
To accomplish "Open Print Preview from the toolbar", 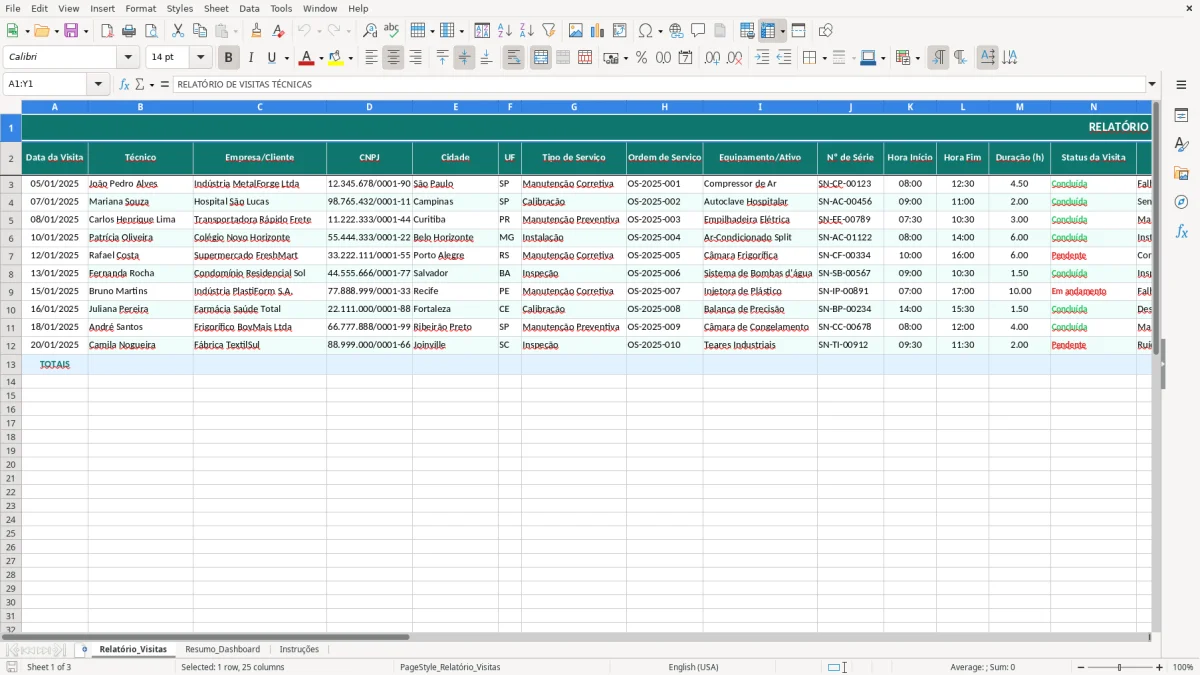I will (151, 31).
